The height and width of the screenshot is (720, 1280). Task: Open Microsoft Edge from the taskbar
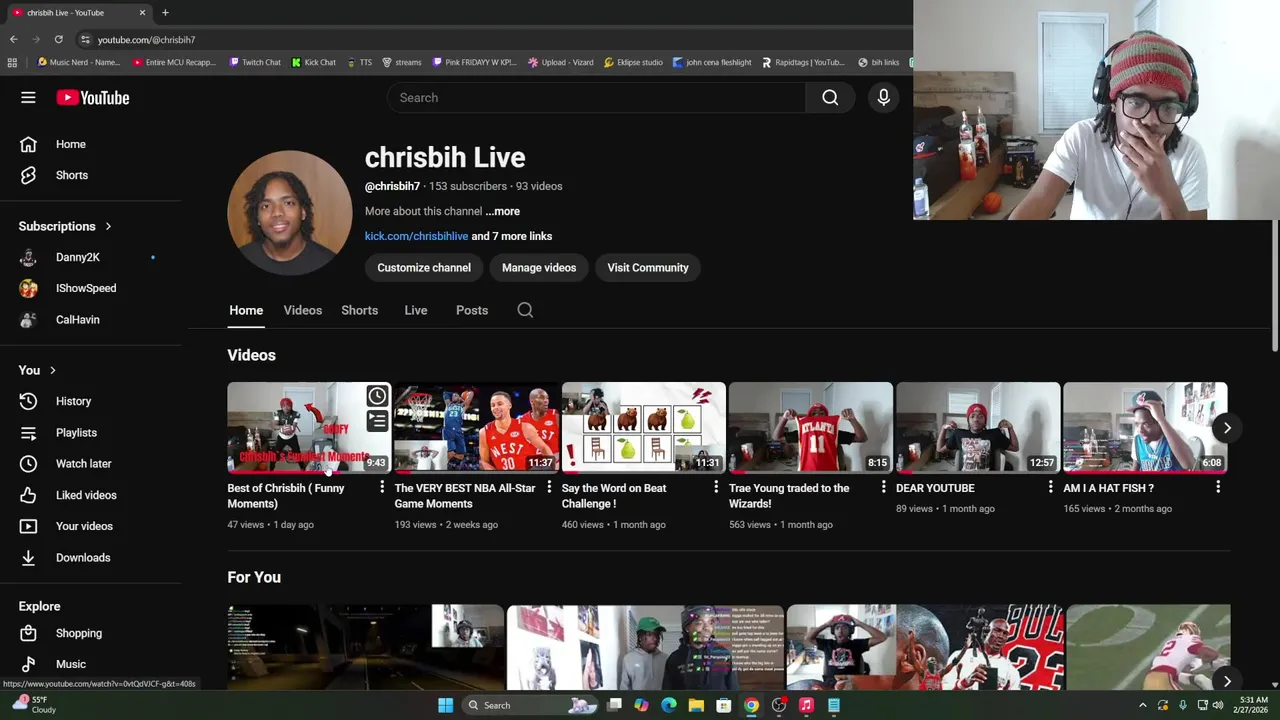coord(669,705)
